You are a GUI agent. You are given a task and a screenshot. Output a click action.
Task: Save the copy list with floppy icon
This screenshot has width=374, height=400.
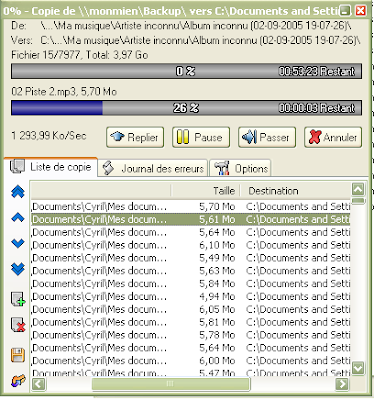tap(18, 355)
